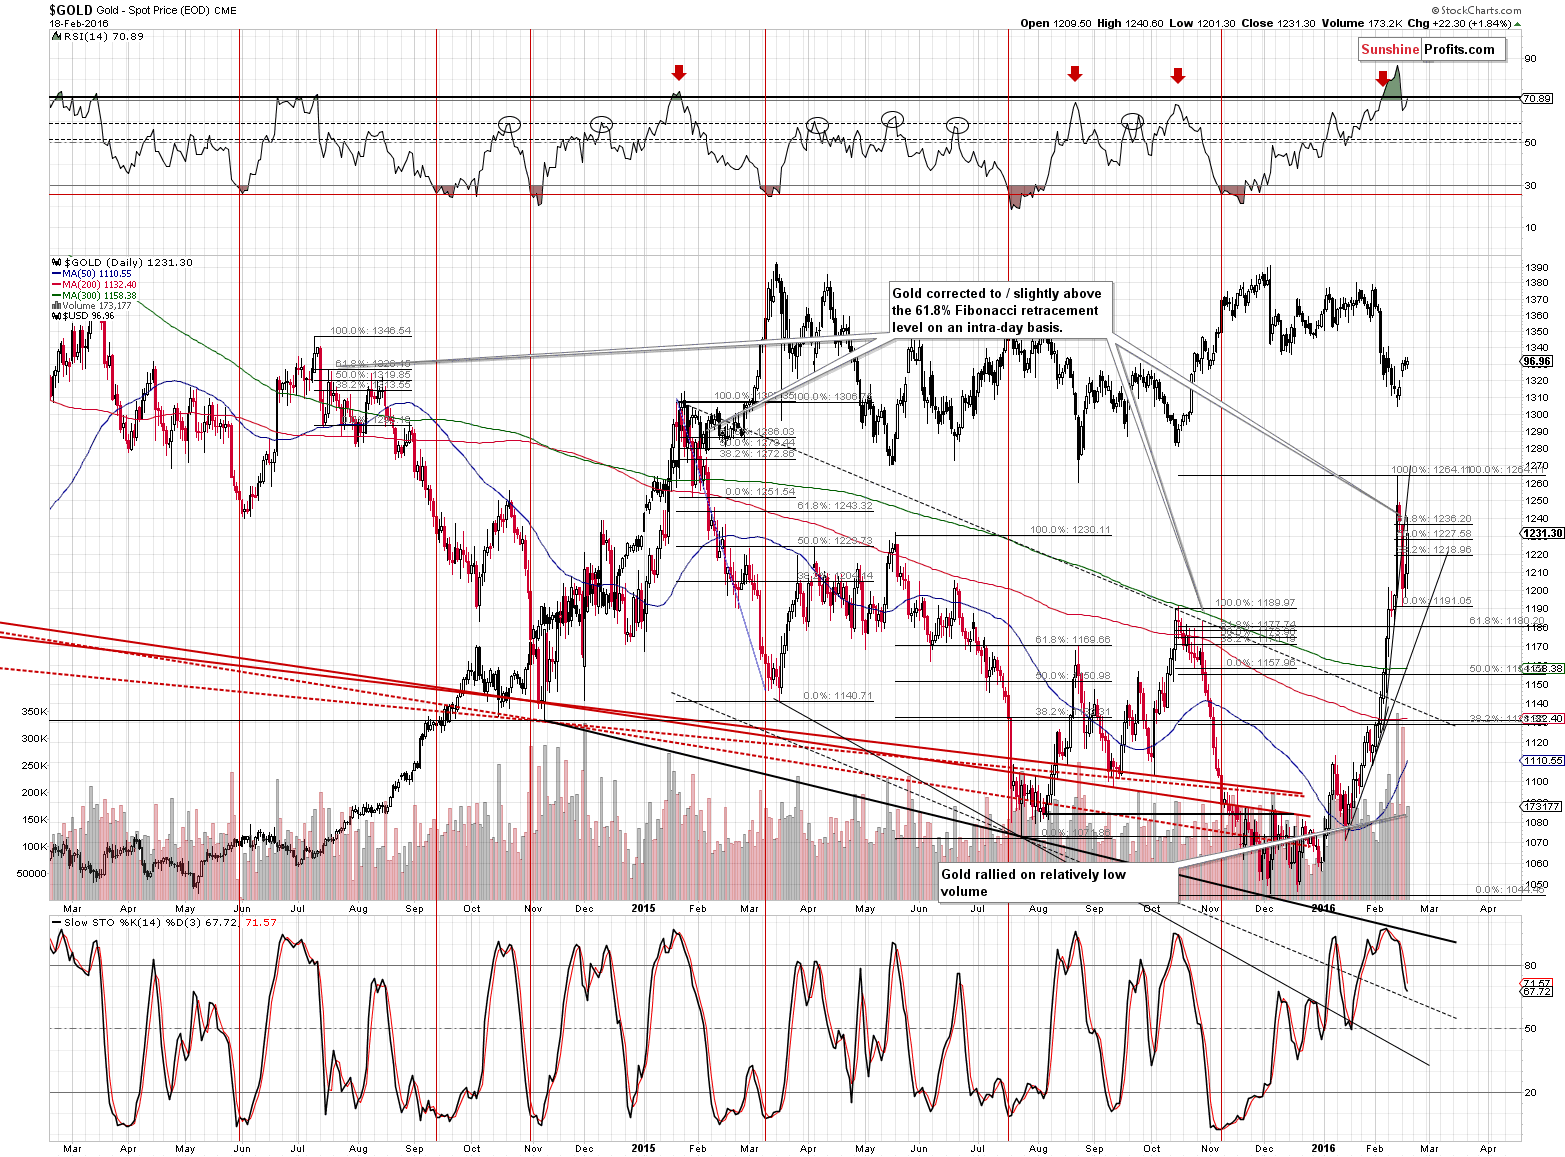Click the 50.0%: 1229.73 Fibonacci label
The width and height of the screenshot is (1565, 1157).
point(835,541)
